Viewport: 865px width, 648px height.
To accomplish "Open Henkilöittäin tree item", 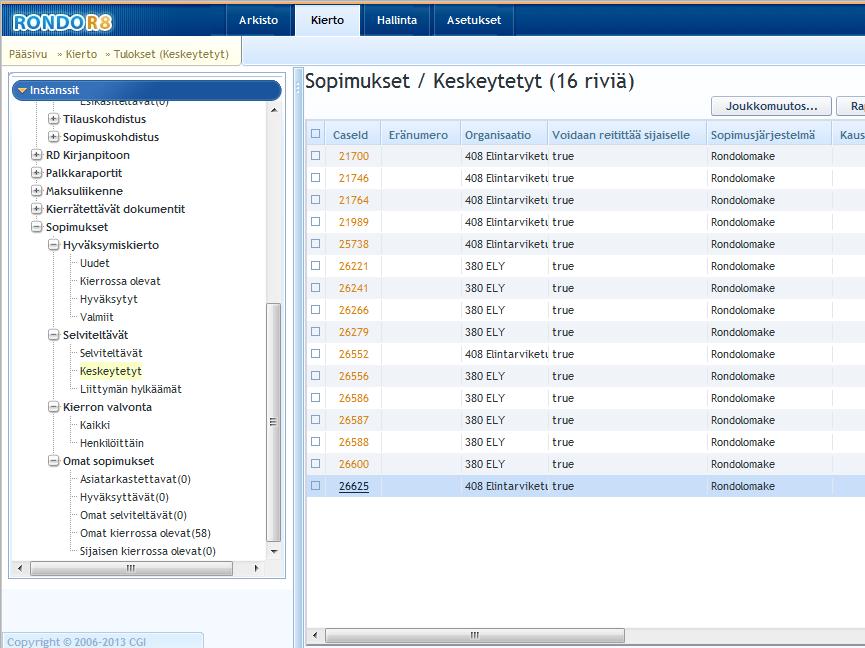I will point(112,443).
